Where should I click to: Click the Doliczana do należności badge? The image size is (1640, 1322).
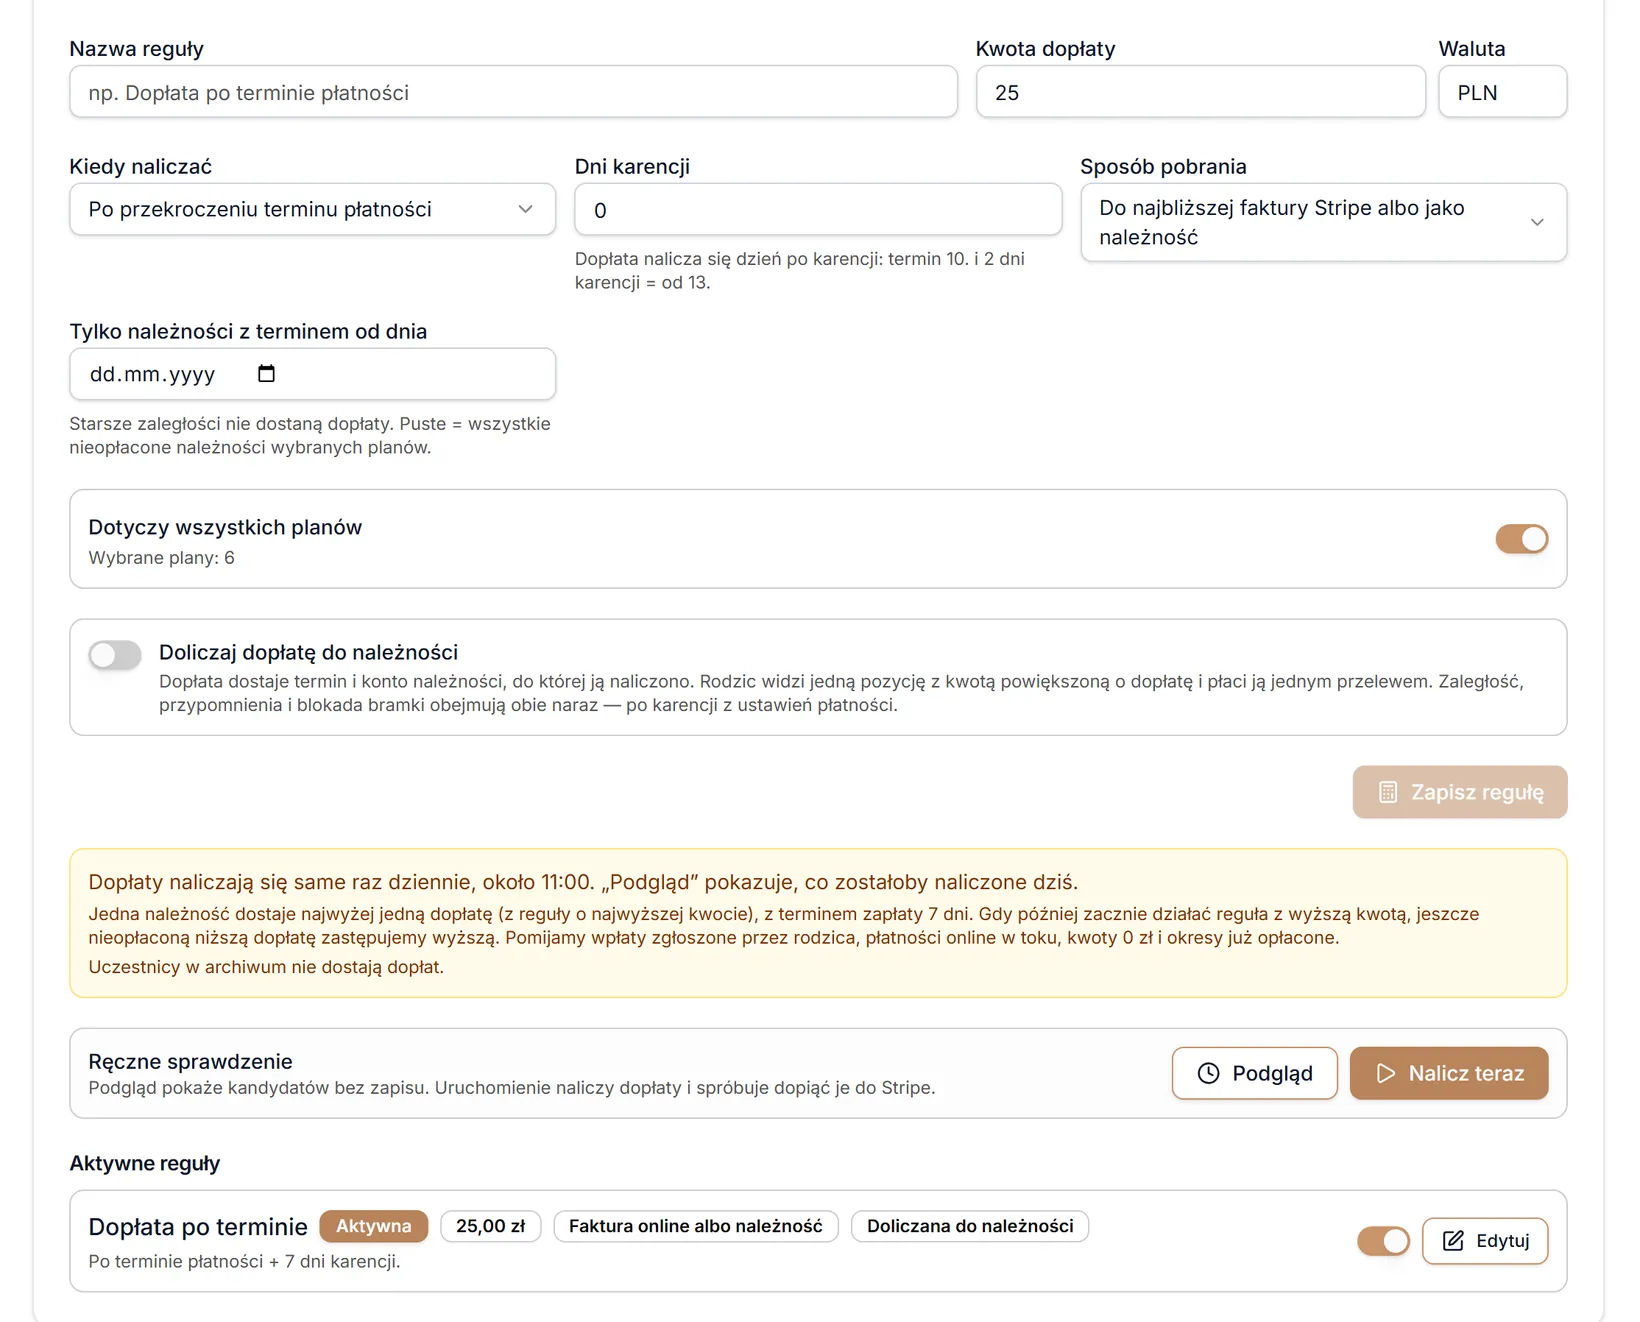coord(970,1226)
